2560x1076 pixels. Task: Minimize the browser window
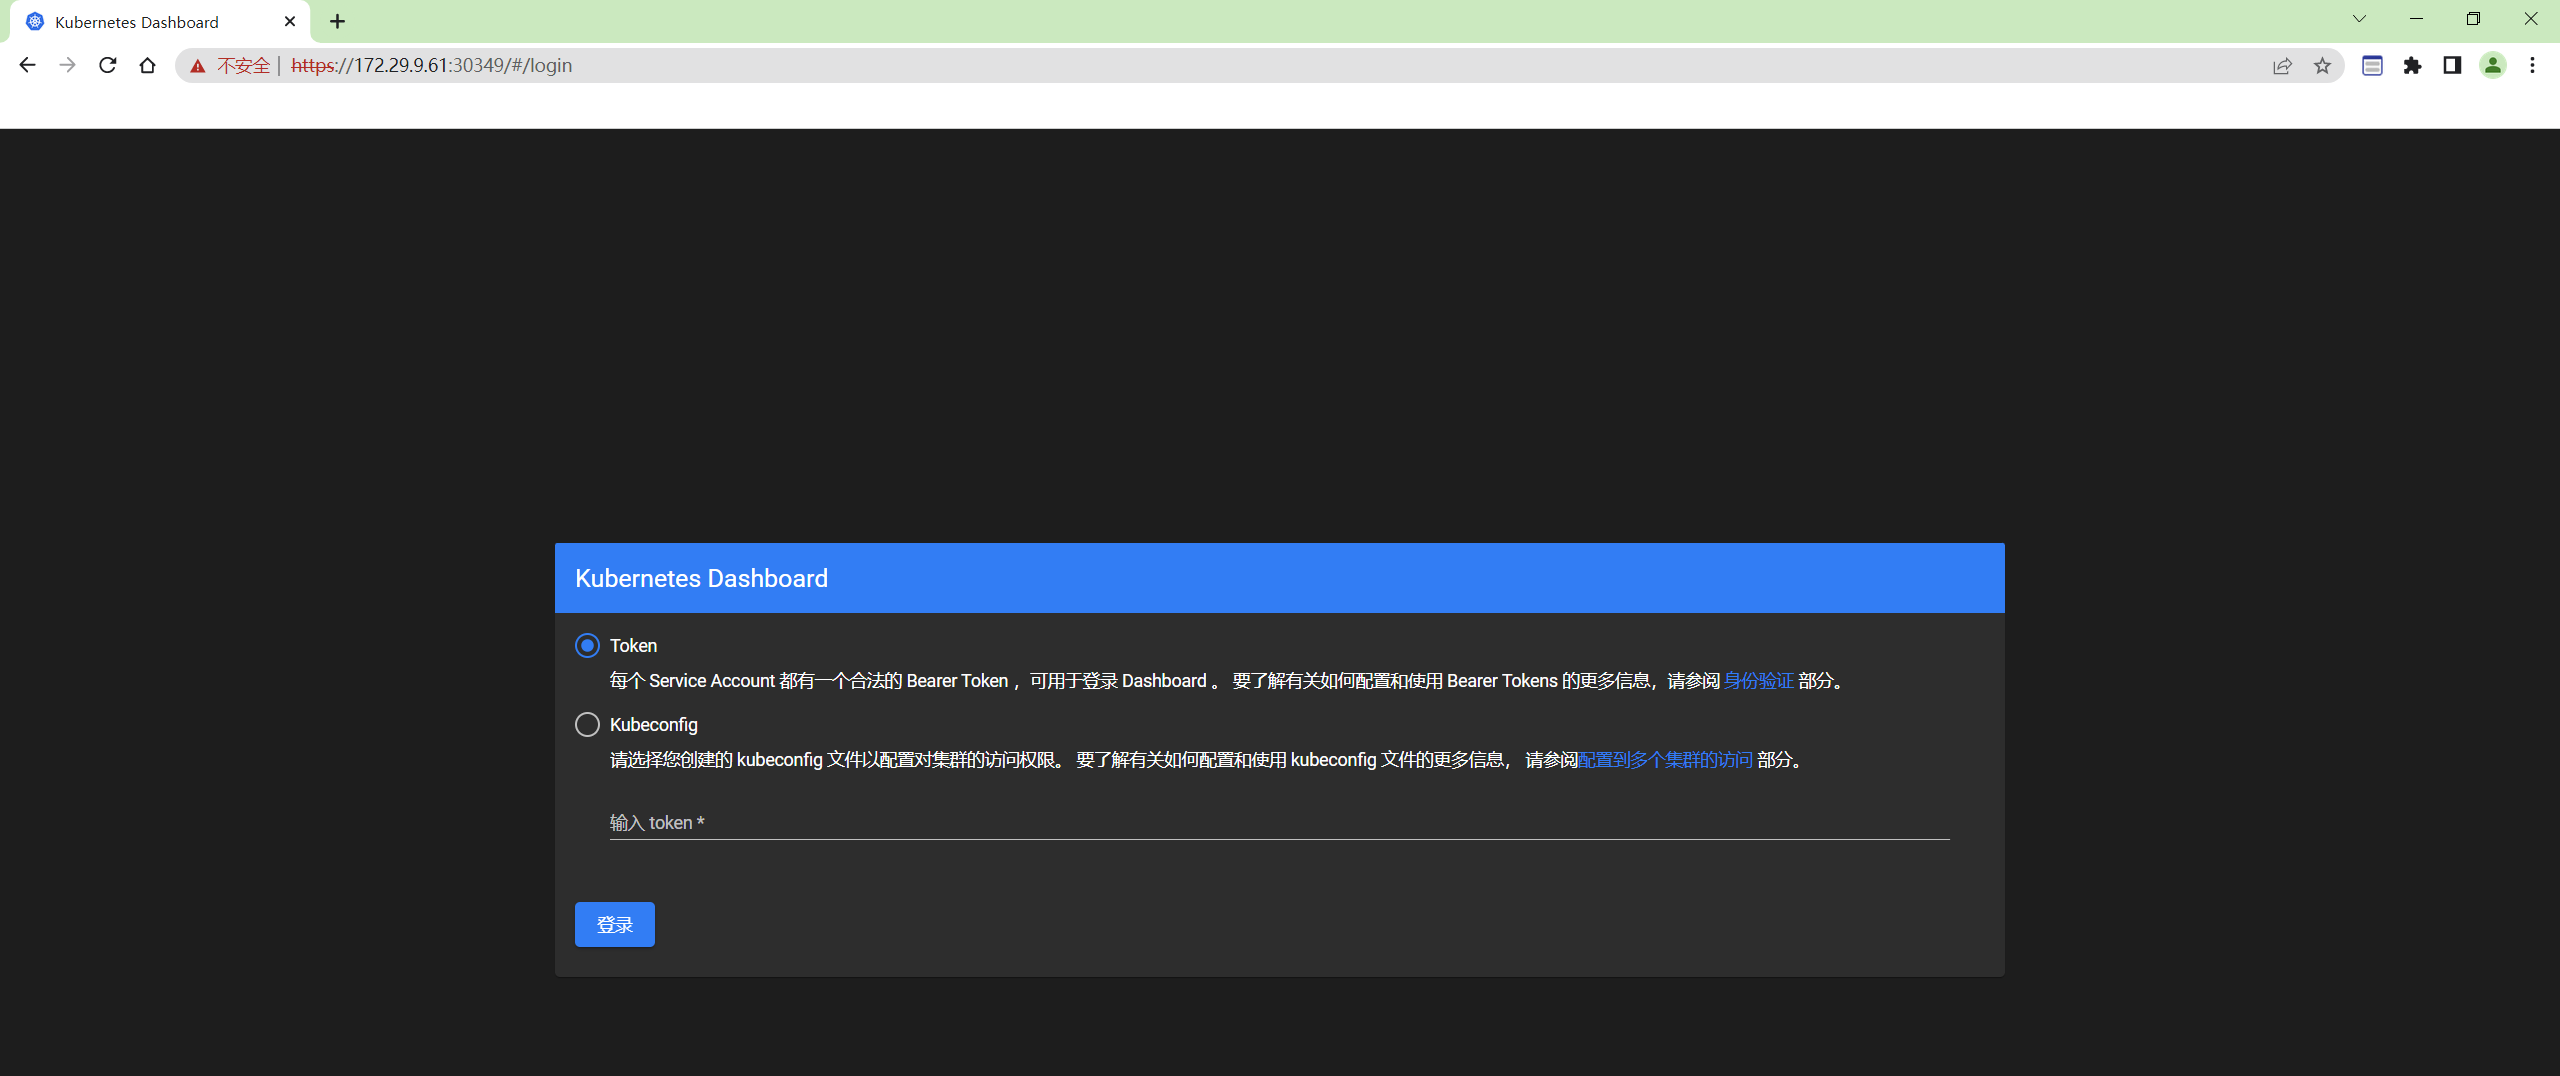click(x=2416, y=19)
